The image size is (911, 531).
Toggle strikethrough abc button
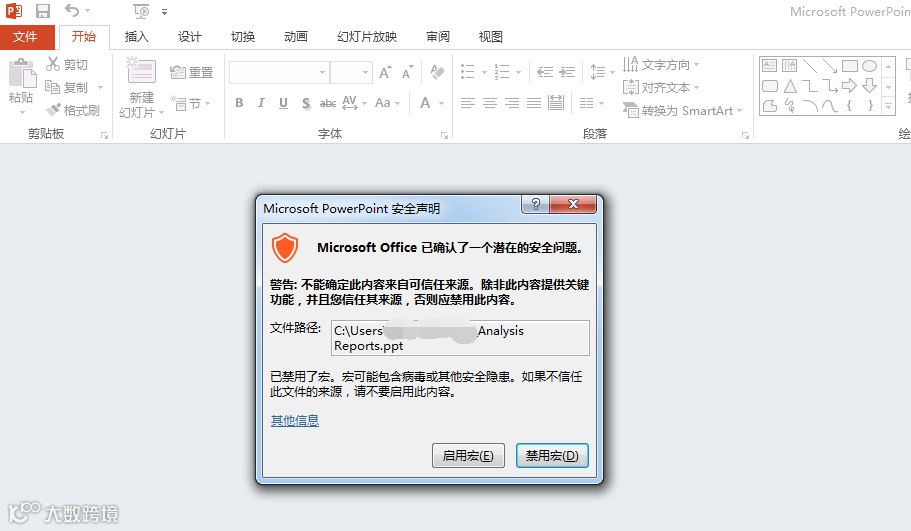[x=328, y=103]
